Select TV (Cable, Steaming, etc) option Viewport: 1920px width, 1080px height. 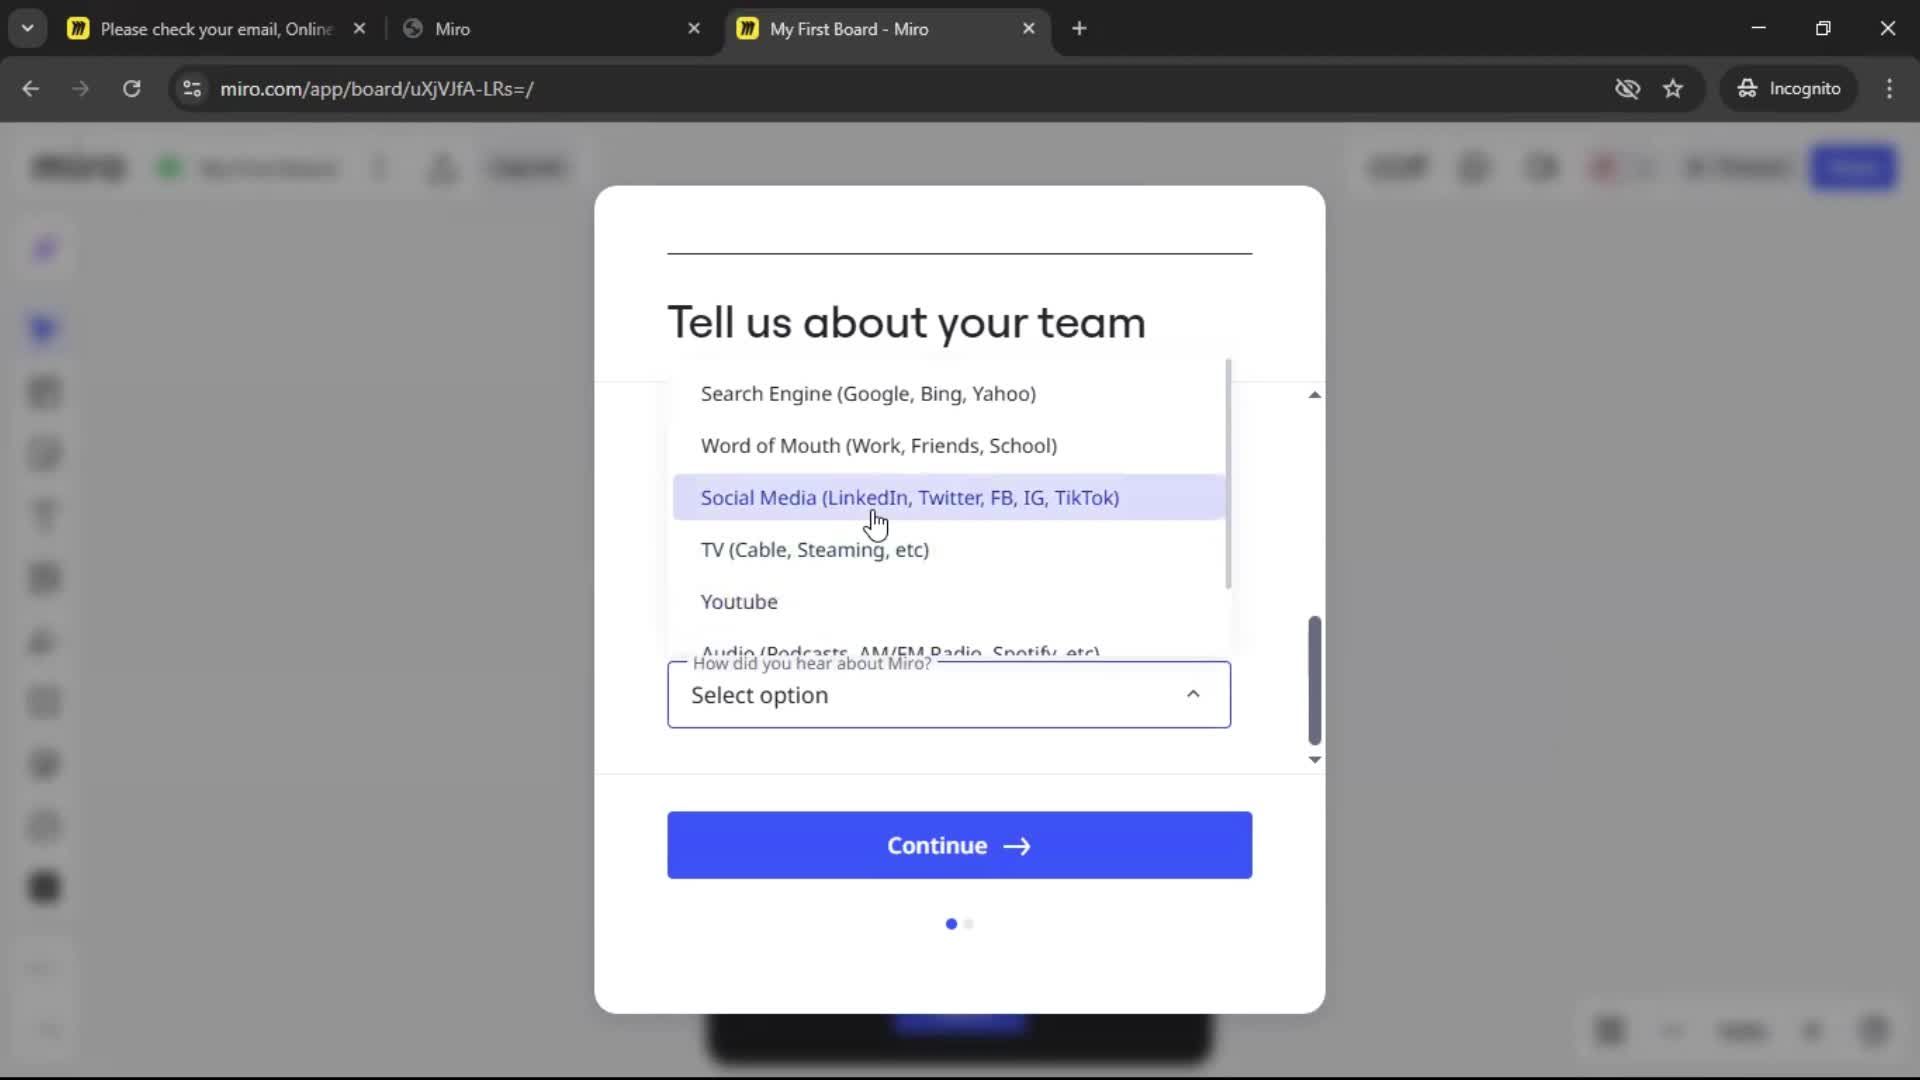click(x=948, y=550)
